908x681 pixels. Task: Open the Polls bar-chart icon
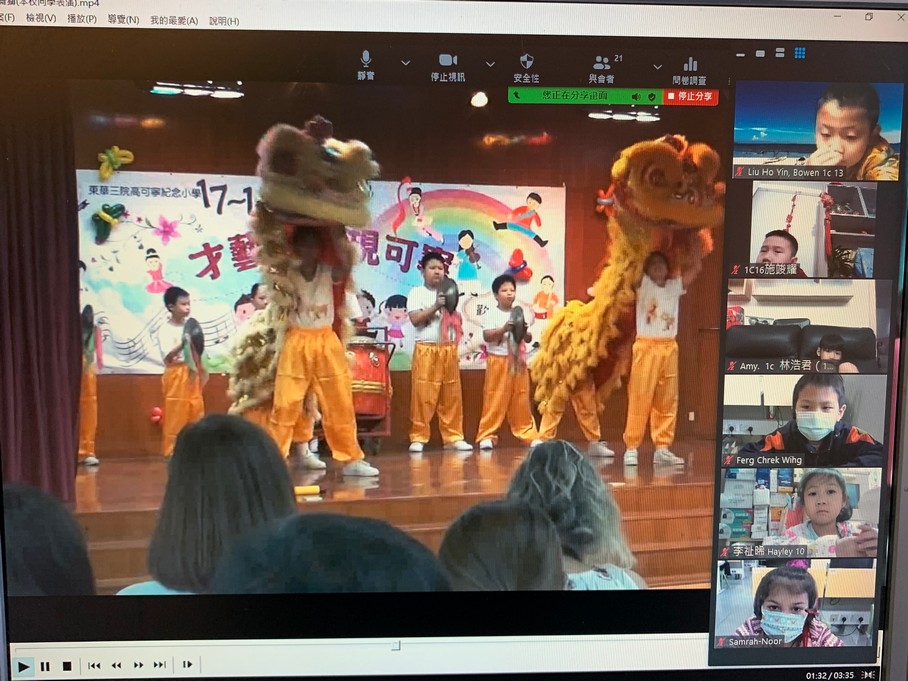690,64
